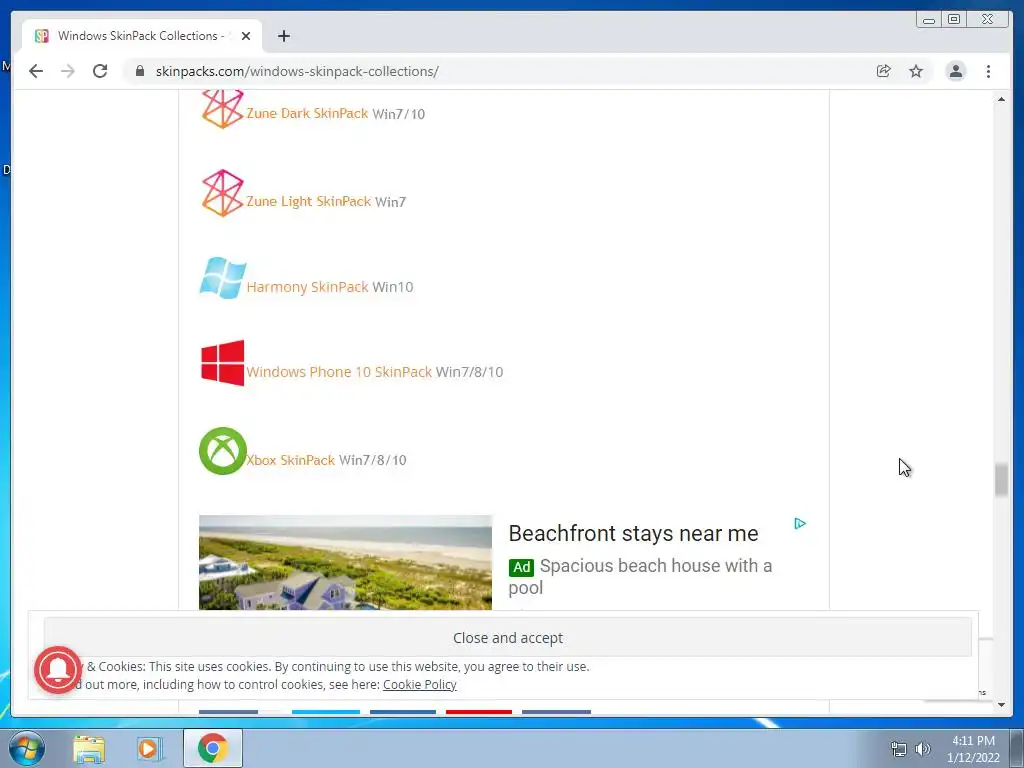1024x768 pixels.
Task: Open the Harmony SkinPack link
Action: 307,287
